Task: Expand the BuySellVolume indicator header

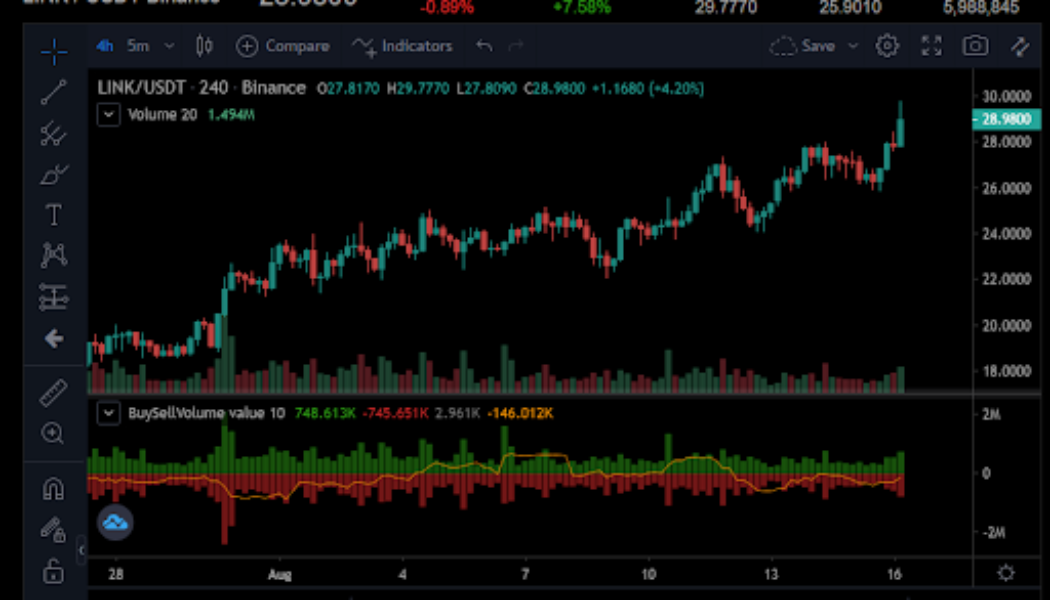Action: pyautogui.click(x=108, y=412)
